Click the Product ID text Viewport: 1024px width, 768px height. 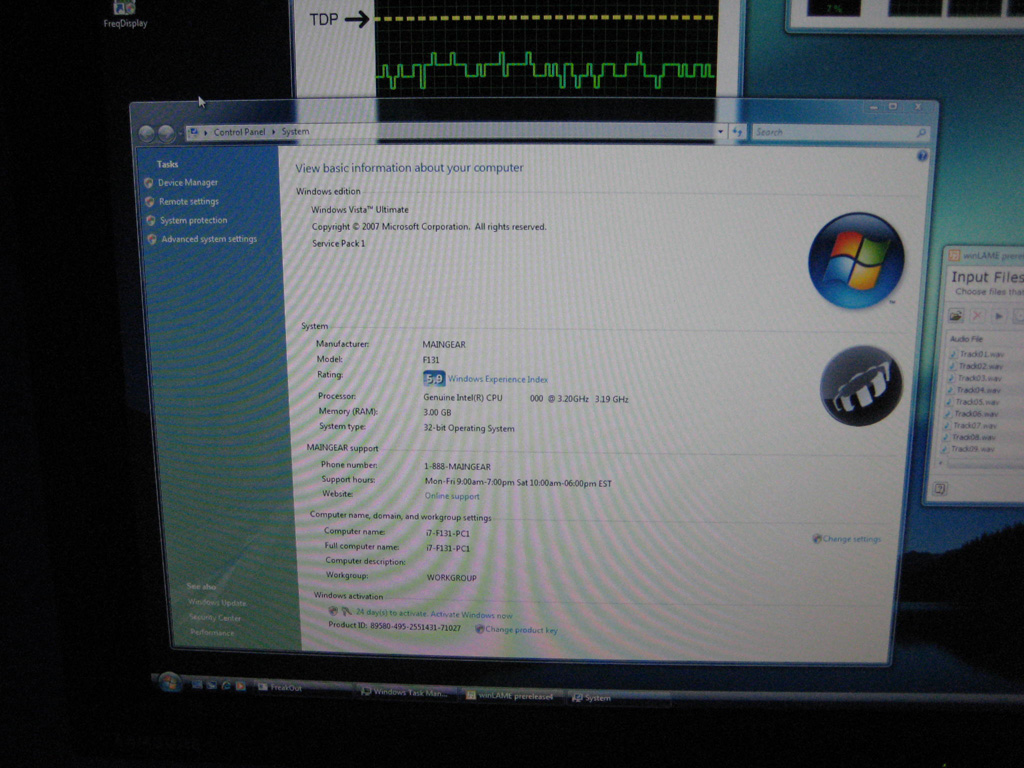point(394,627)
